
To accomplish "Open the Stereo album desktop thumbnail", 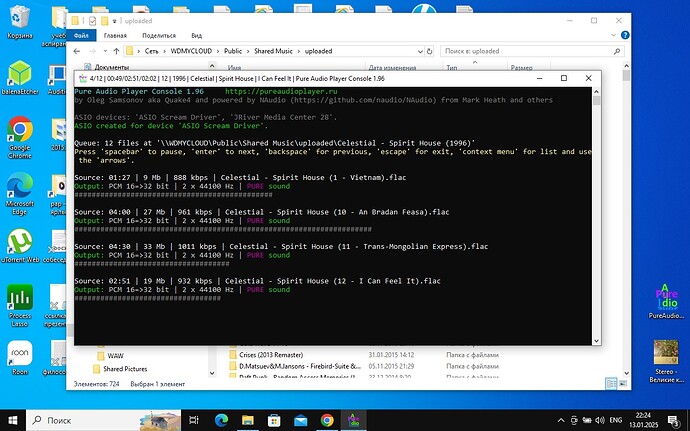I will (666, 361).
